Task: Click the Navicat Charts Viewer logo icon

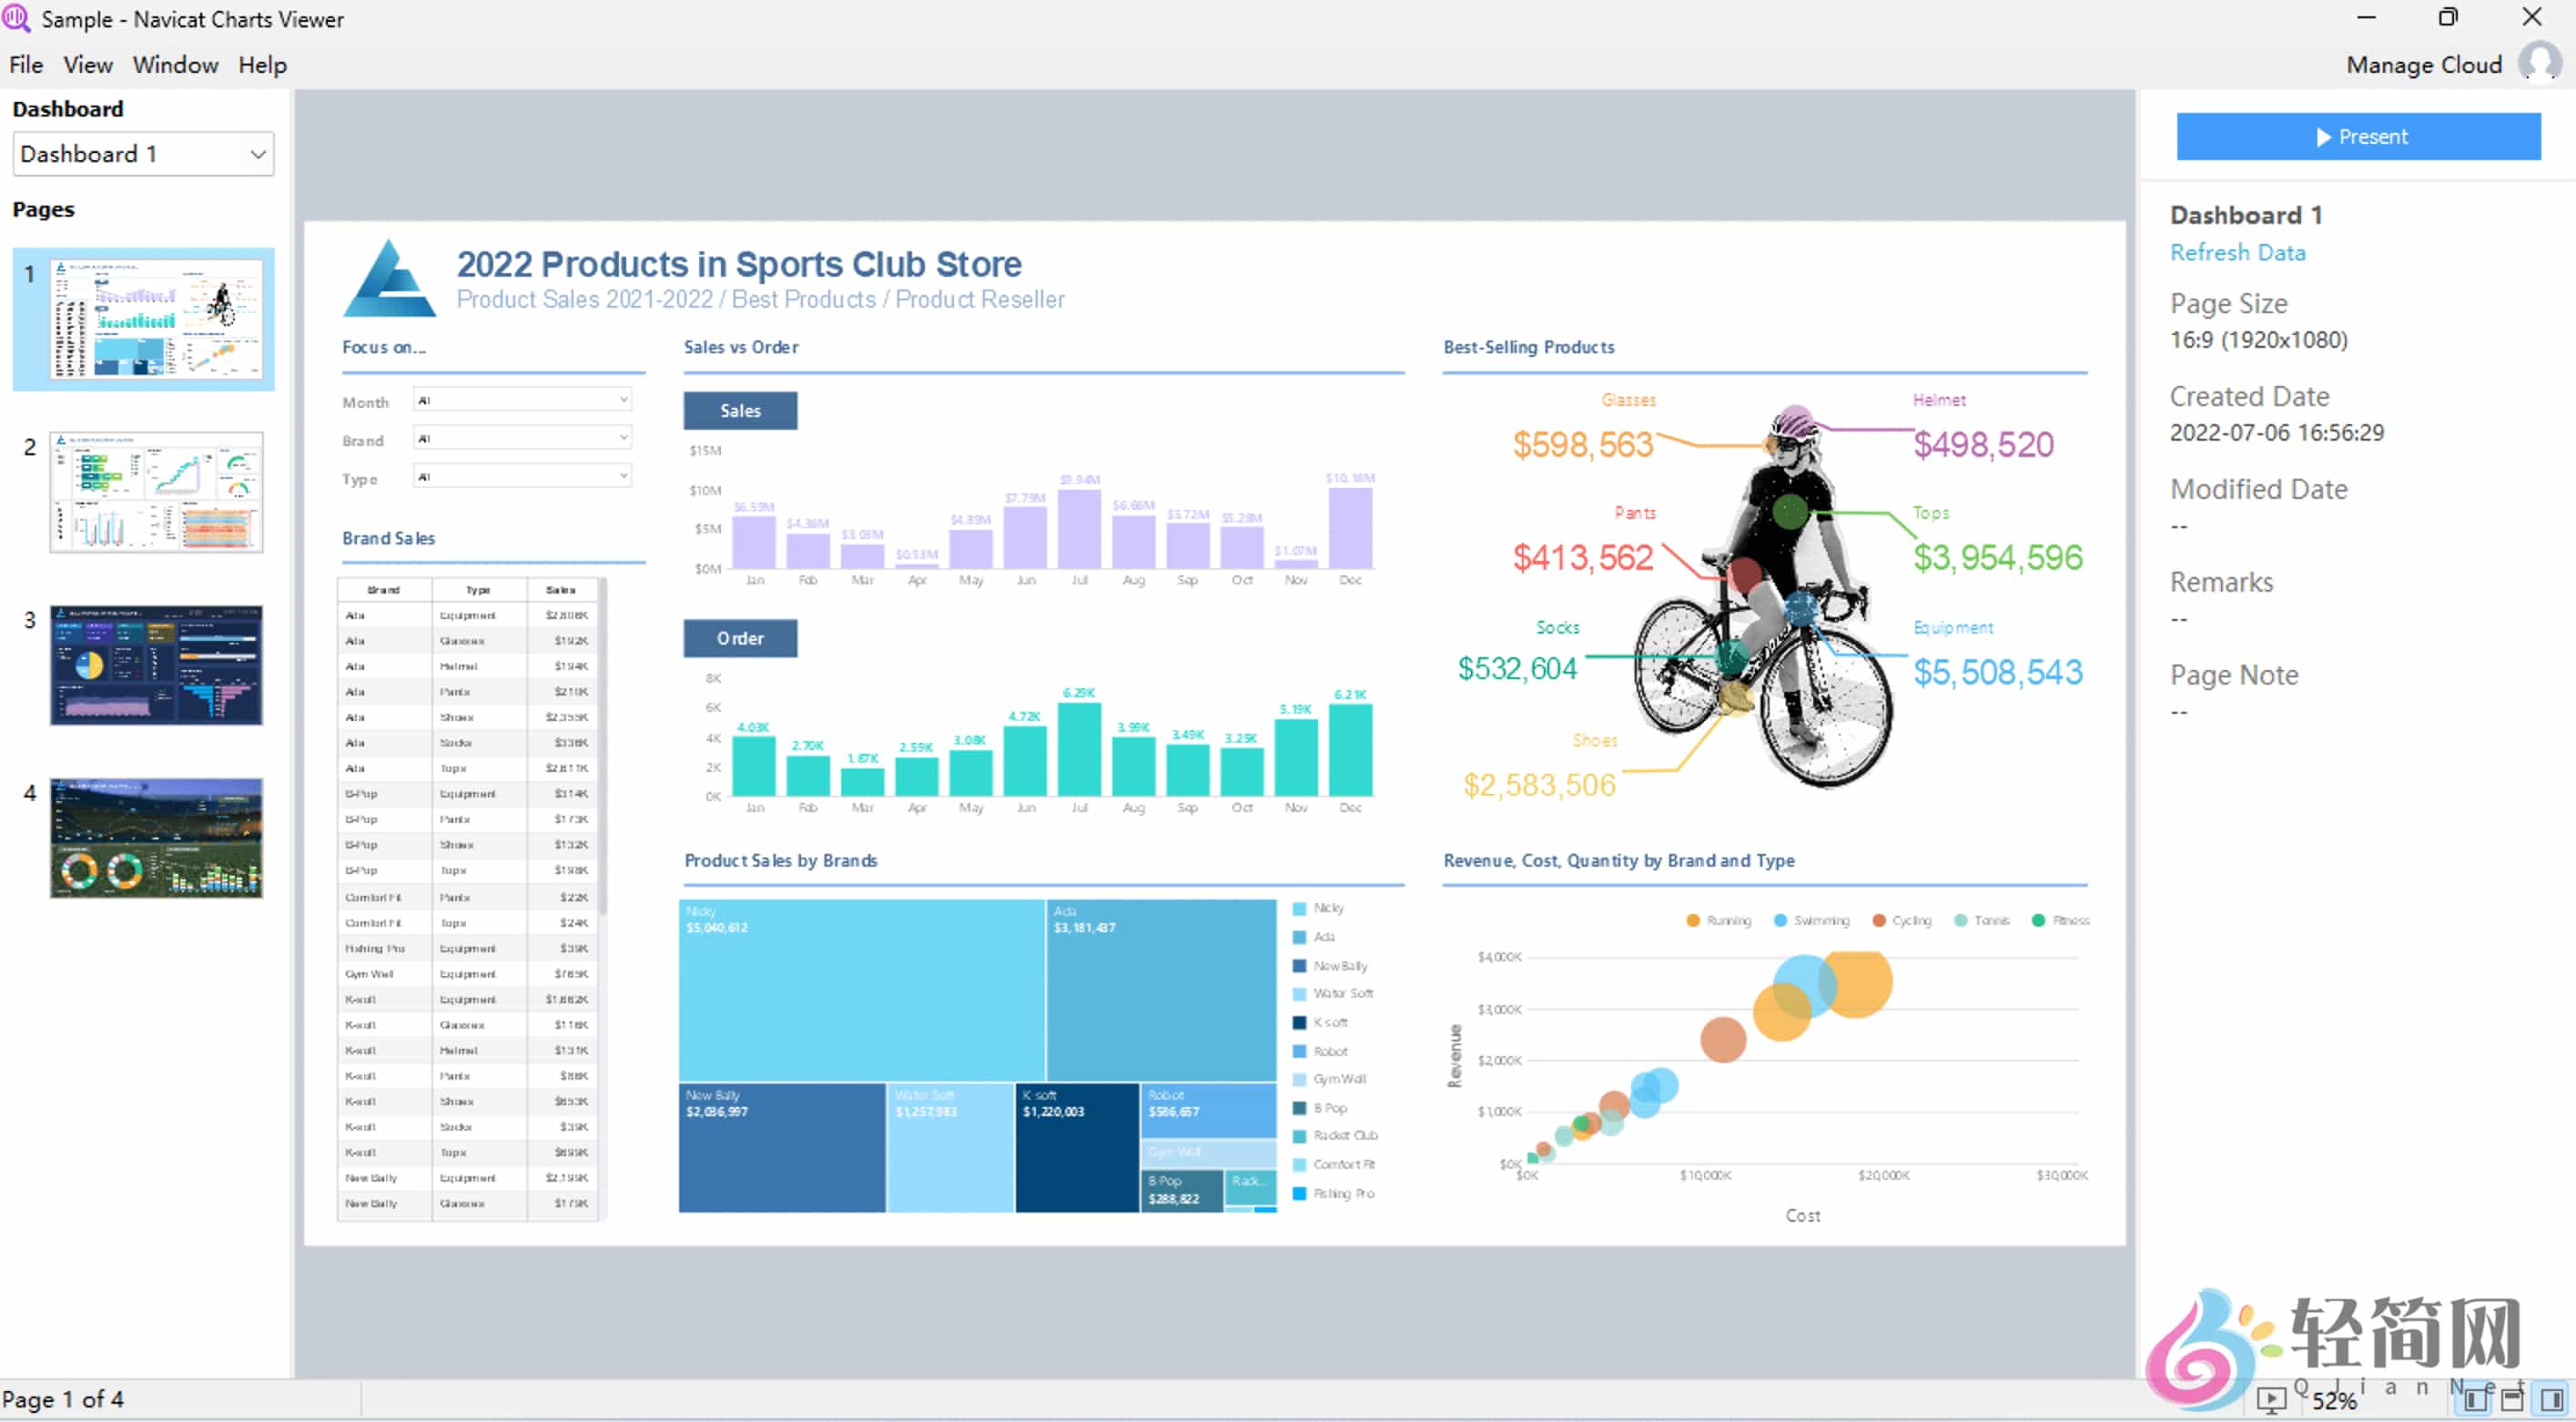Action: click(16, 18)
